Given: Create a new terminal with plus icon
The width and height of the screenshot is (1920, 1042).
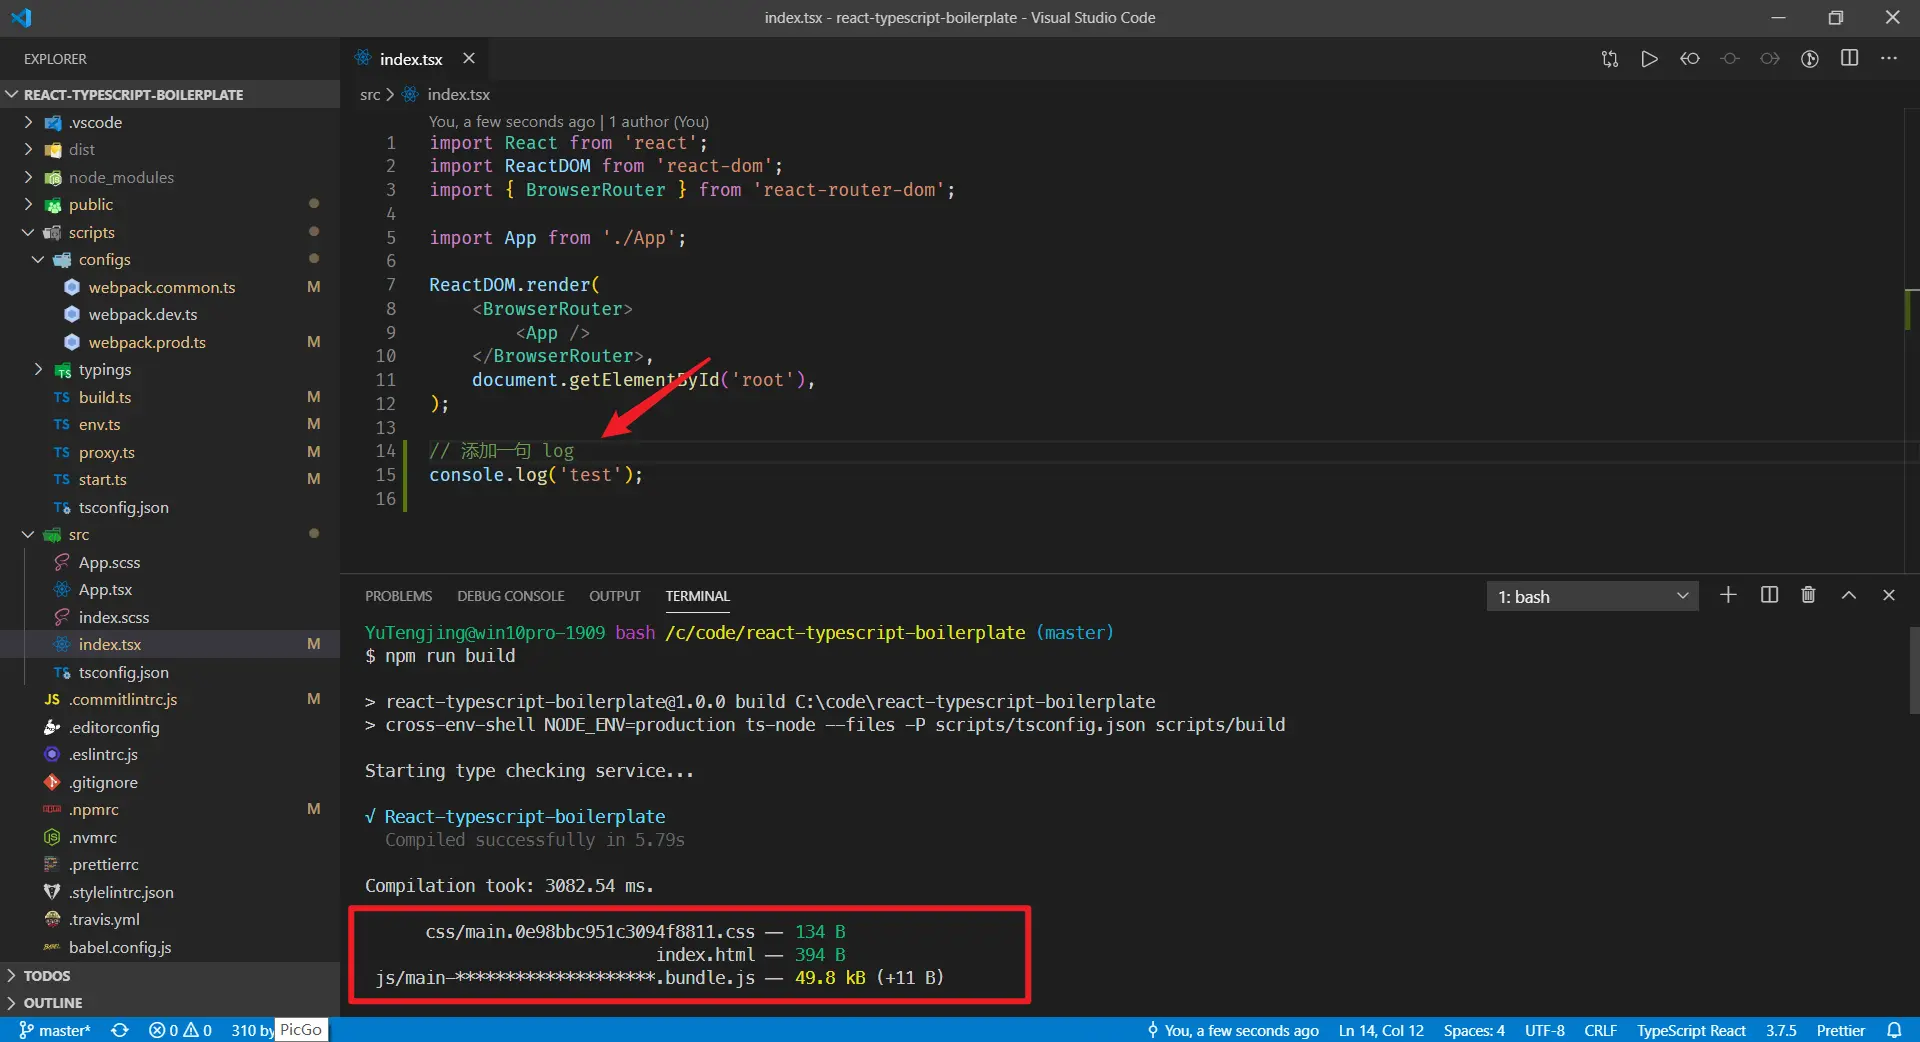Looking at the screenshot, I should (1728, 595).
